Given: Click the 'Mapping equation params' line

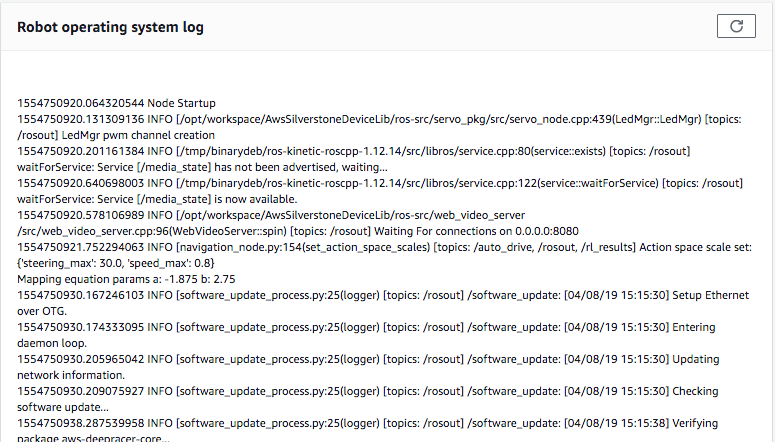Looking at the screenshot, I should [125, 279].
